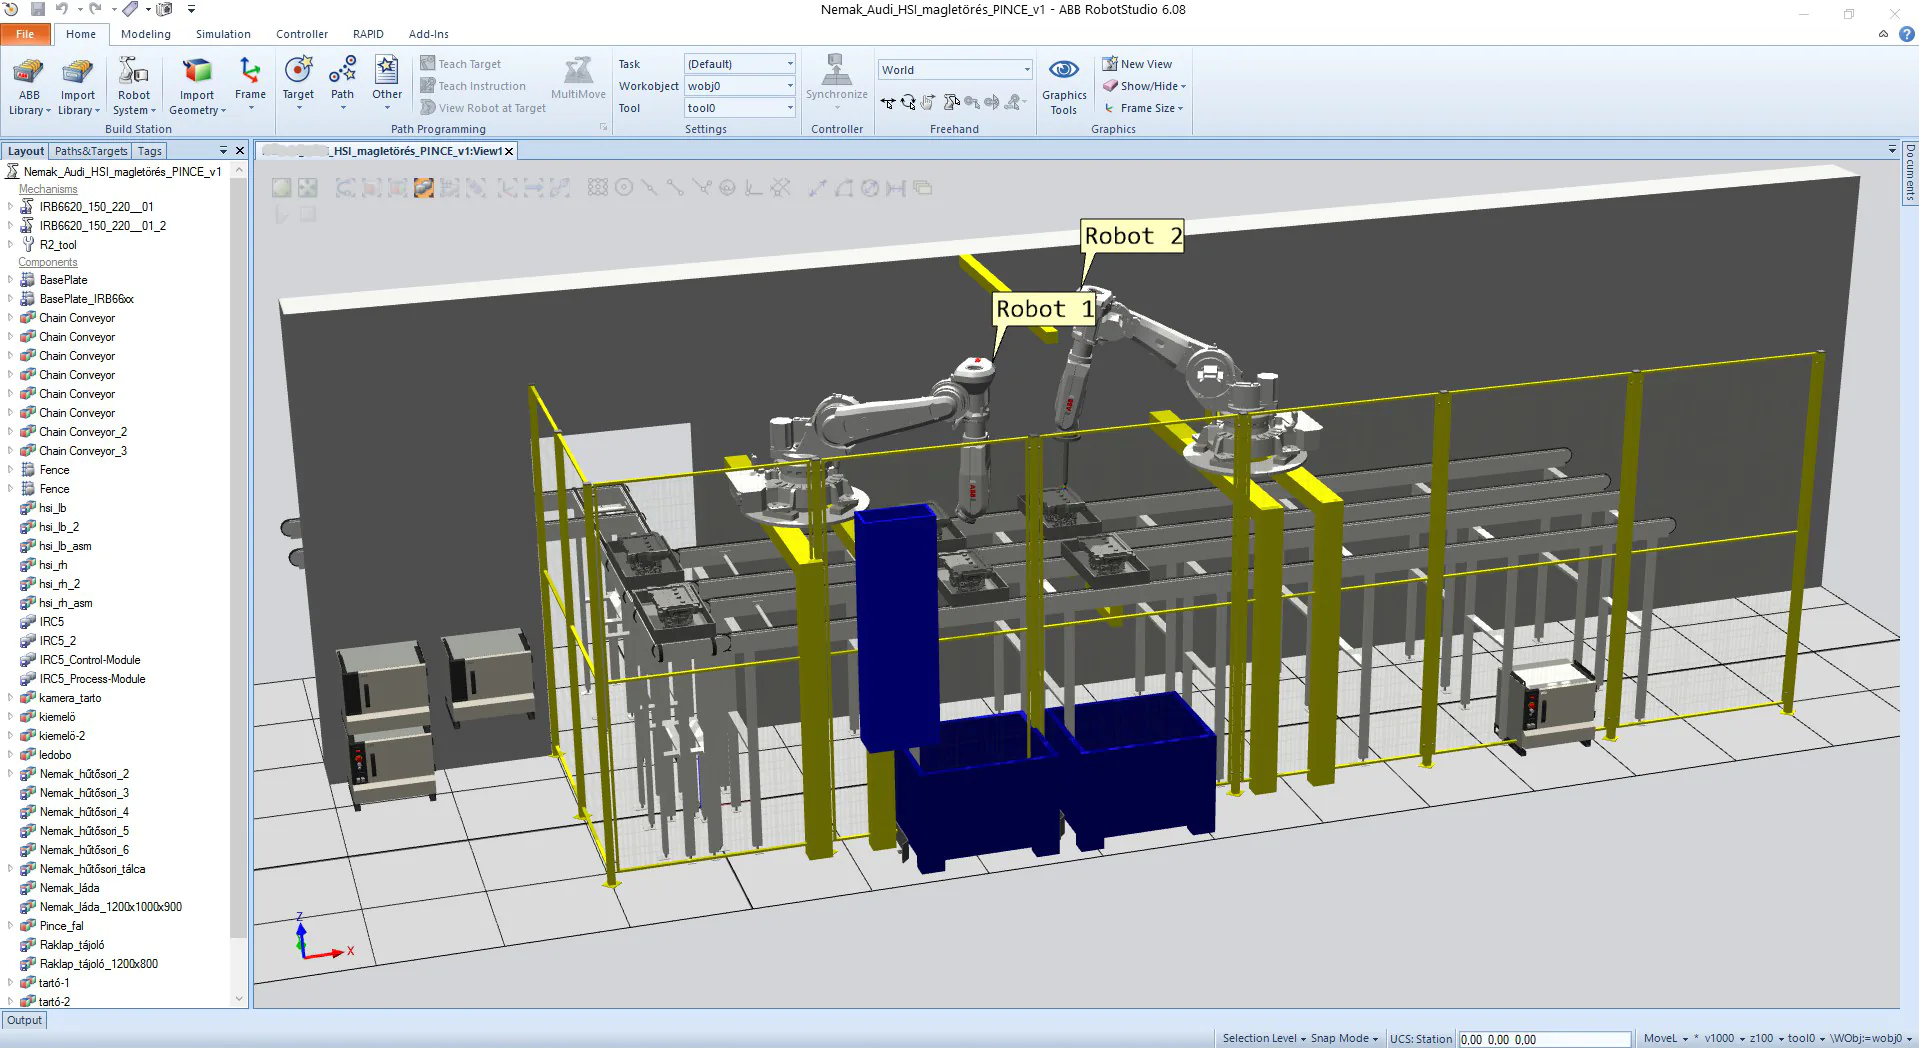Toggle Snap Center in viewport toolbar

(x=624, y=188)
